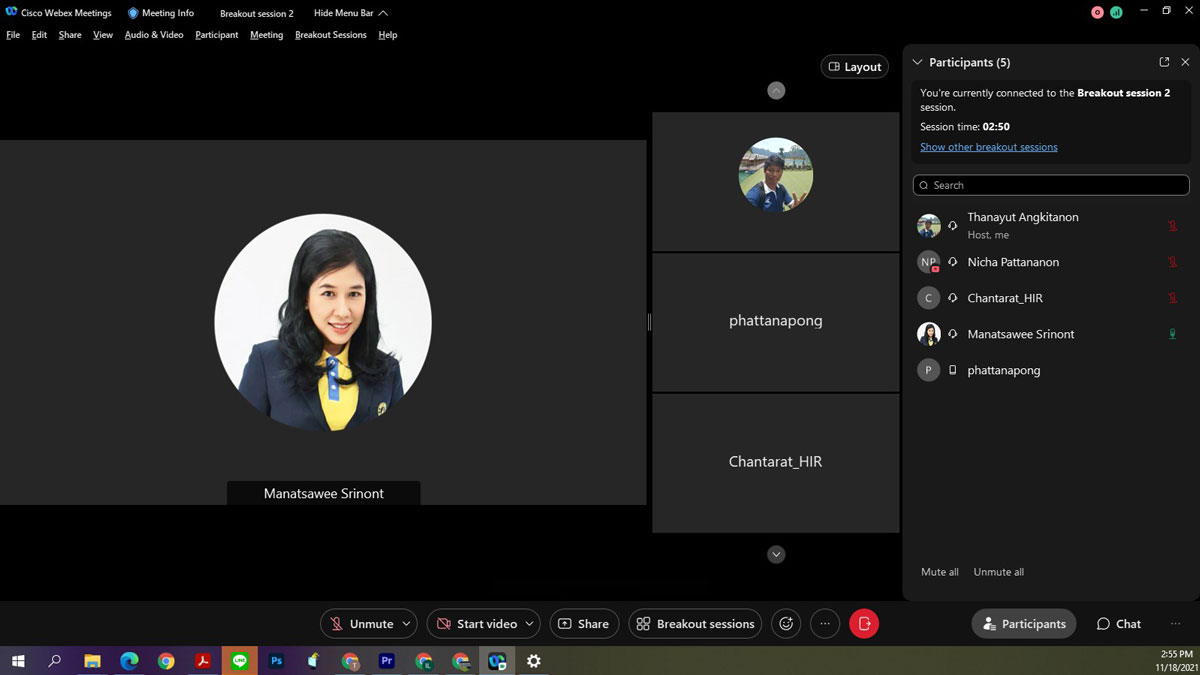Screen dimensions: 1200x675
Task: Open the reactions emoji button
Action: point(786,624)
